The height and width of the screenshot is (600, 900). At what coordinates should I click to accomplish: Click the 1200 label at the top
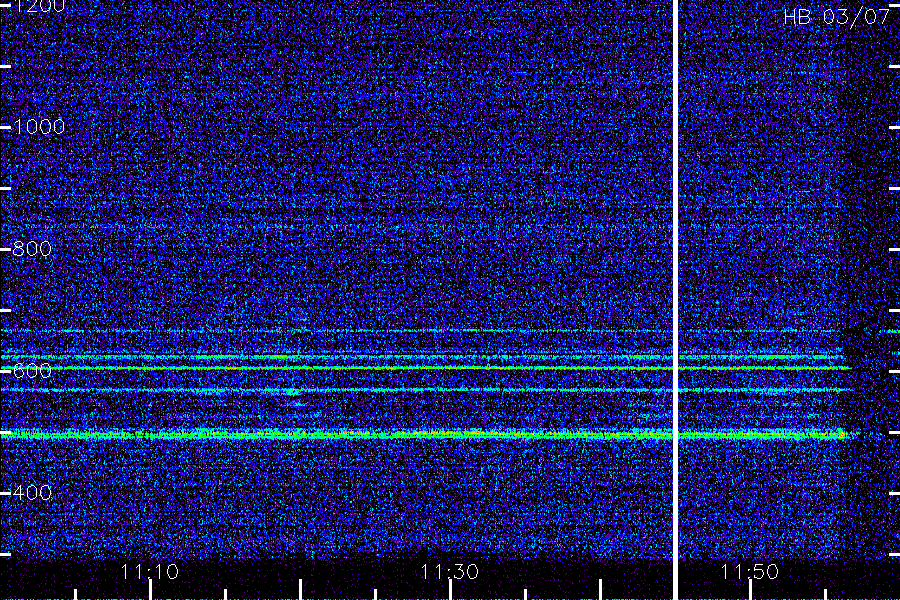[x=38, y=6]
